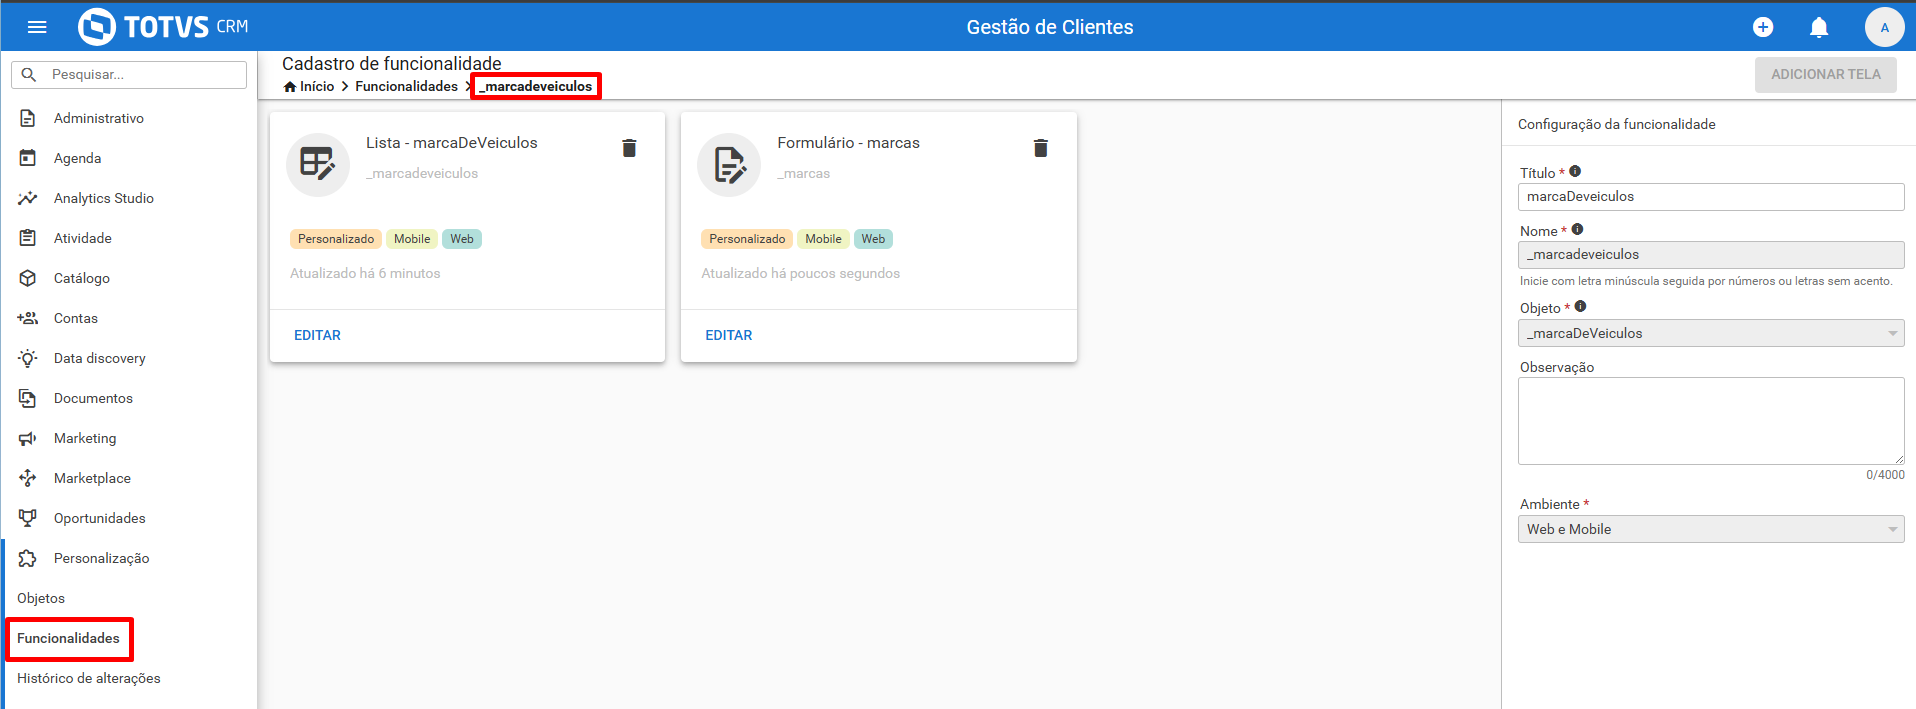The height and width of the screenshot is (709, 1916).
Task: Click the Administrativo sidebar icon
Action: 28,118
